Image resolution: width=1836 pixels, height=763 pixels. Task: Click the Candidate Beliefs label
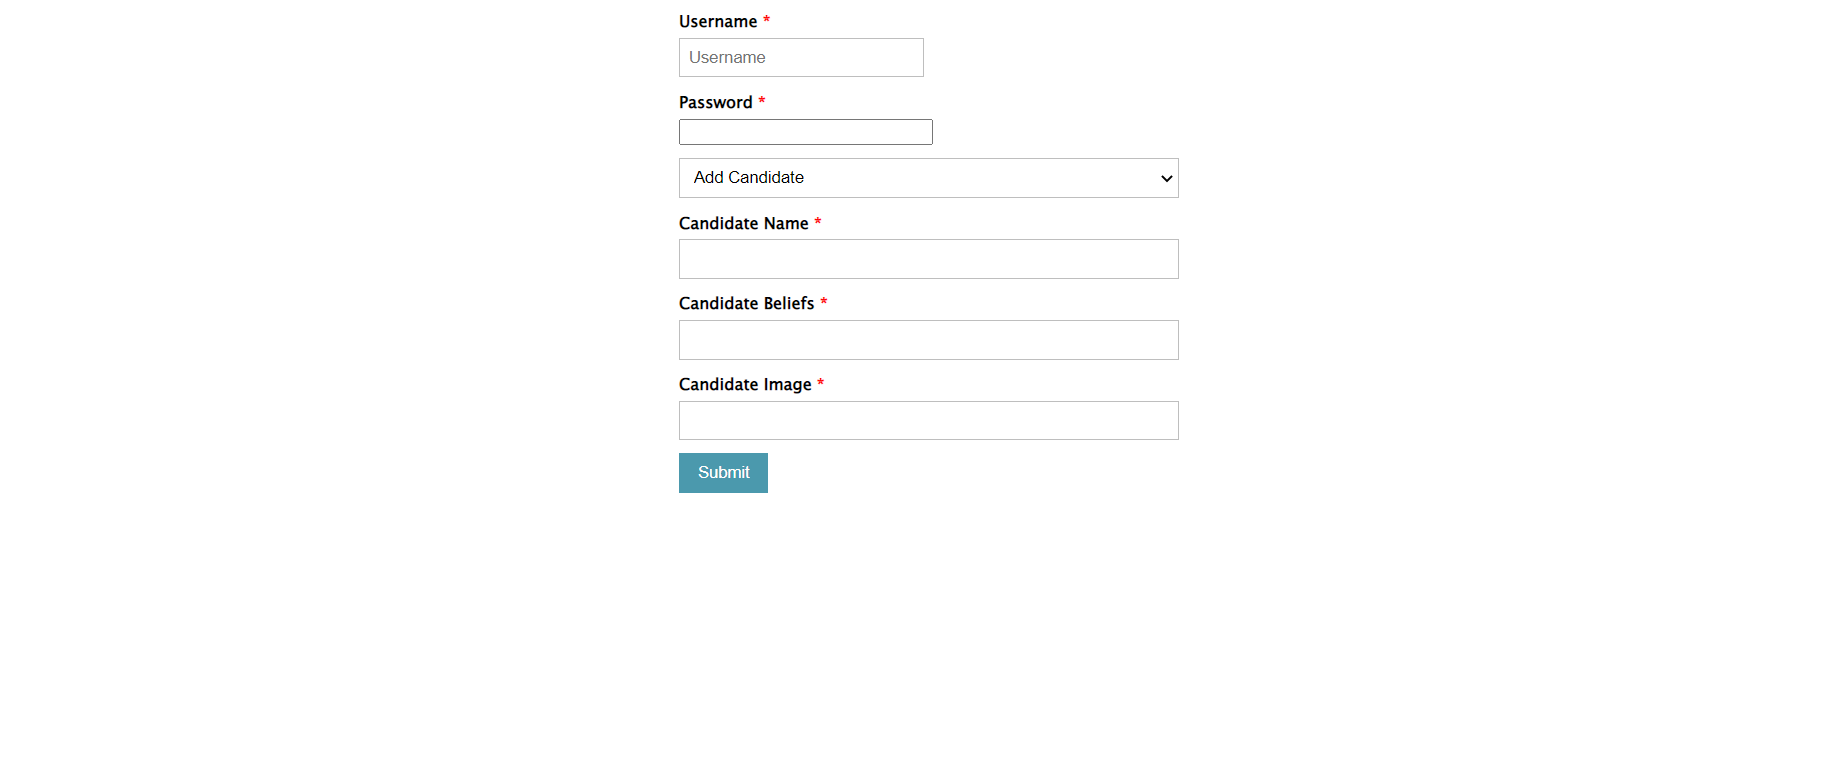click(746, 304)
